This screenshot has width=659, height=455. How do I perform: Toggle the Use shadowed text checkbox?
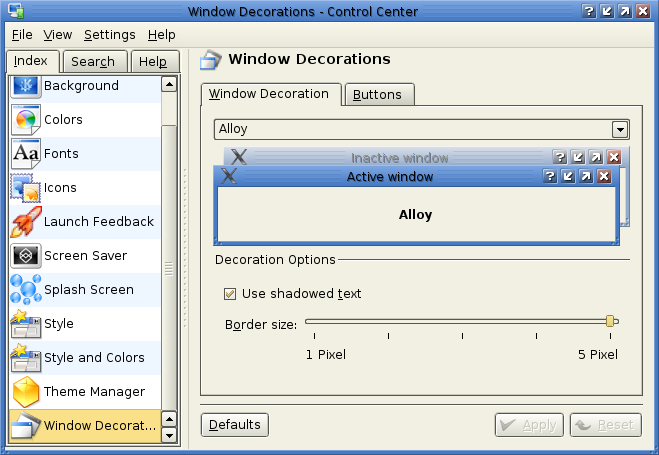coord(230,294)
